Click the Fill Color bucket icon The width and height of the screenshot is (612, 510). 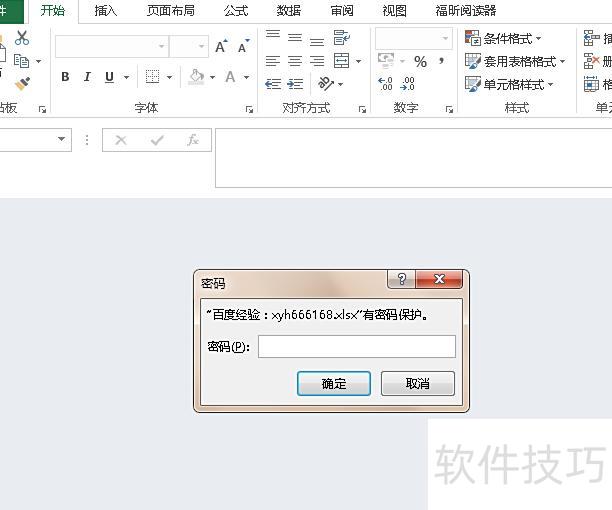point(196,76)
